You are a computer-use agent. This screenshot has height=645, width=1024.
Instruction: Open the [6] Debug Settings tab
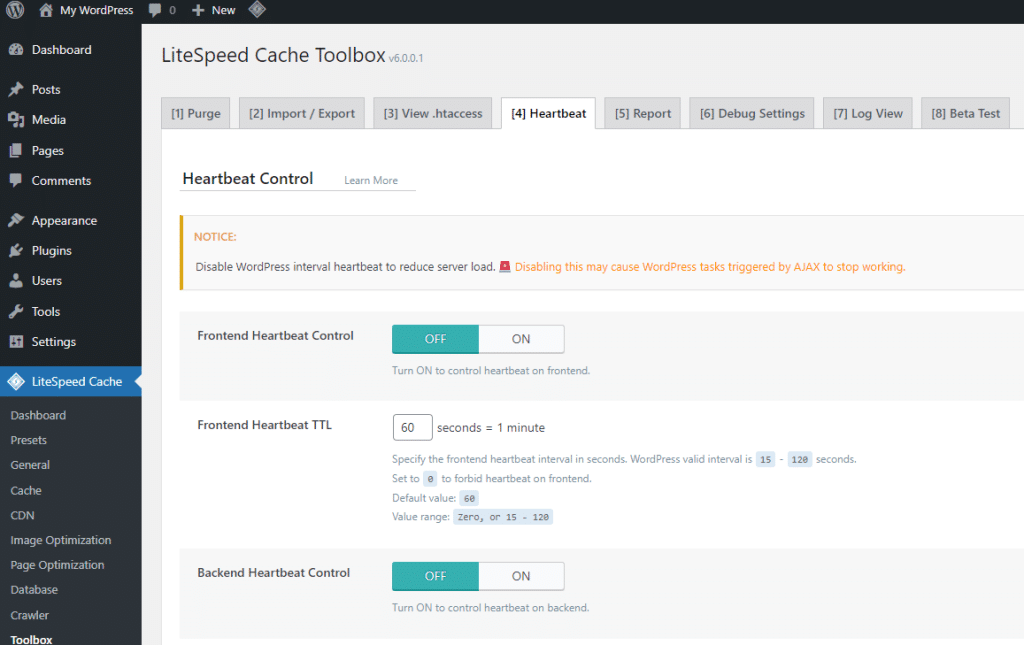click(752, 114)
